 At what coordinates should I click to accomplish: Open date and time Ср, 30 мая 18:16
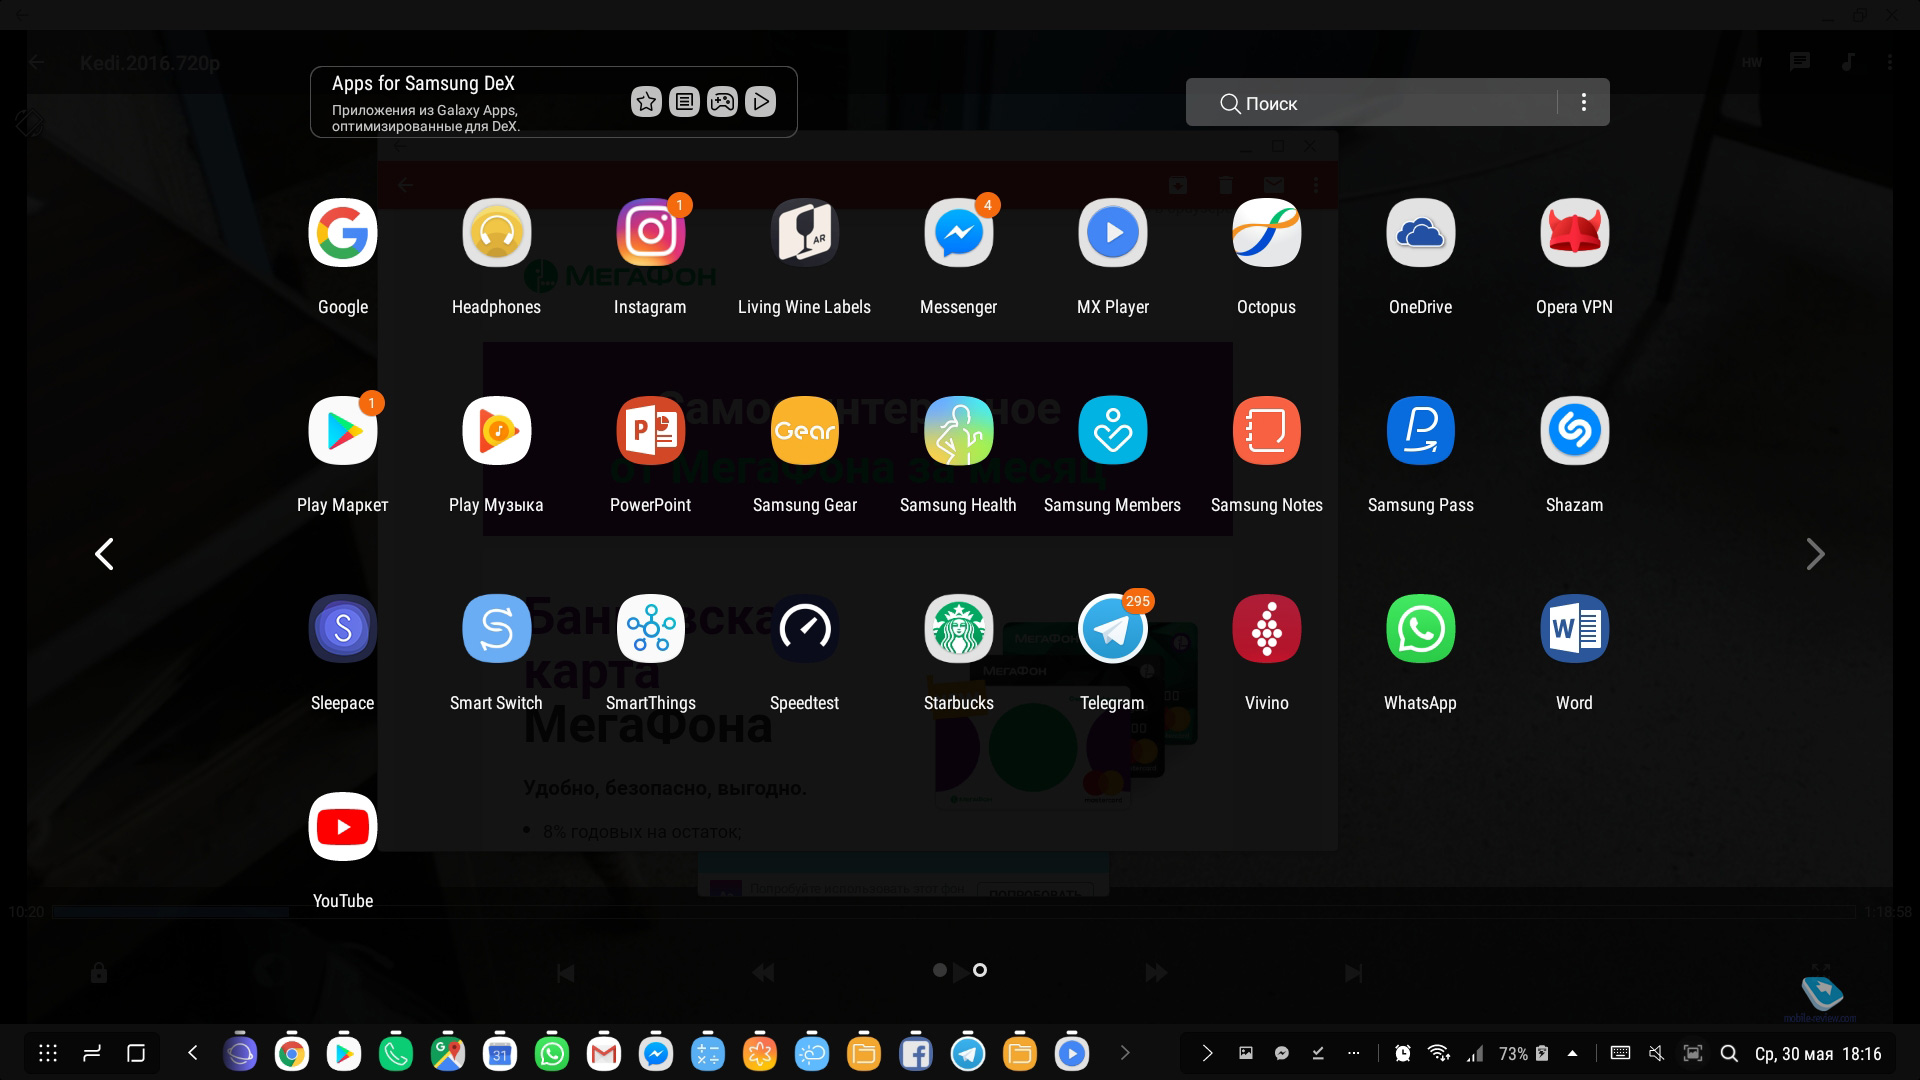point(1818,1054)
